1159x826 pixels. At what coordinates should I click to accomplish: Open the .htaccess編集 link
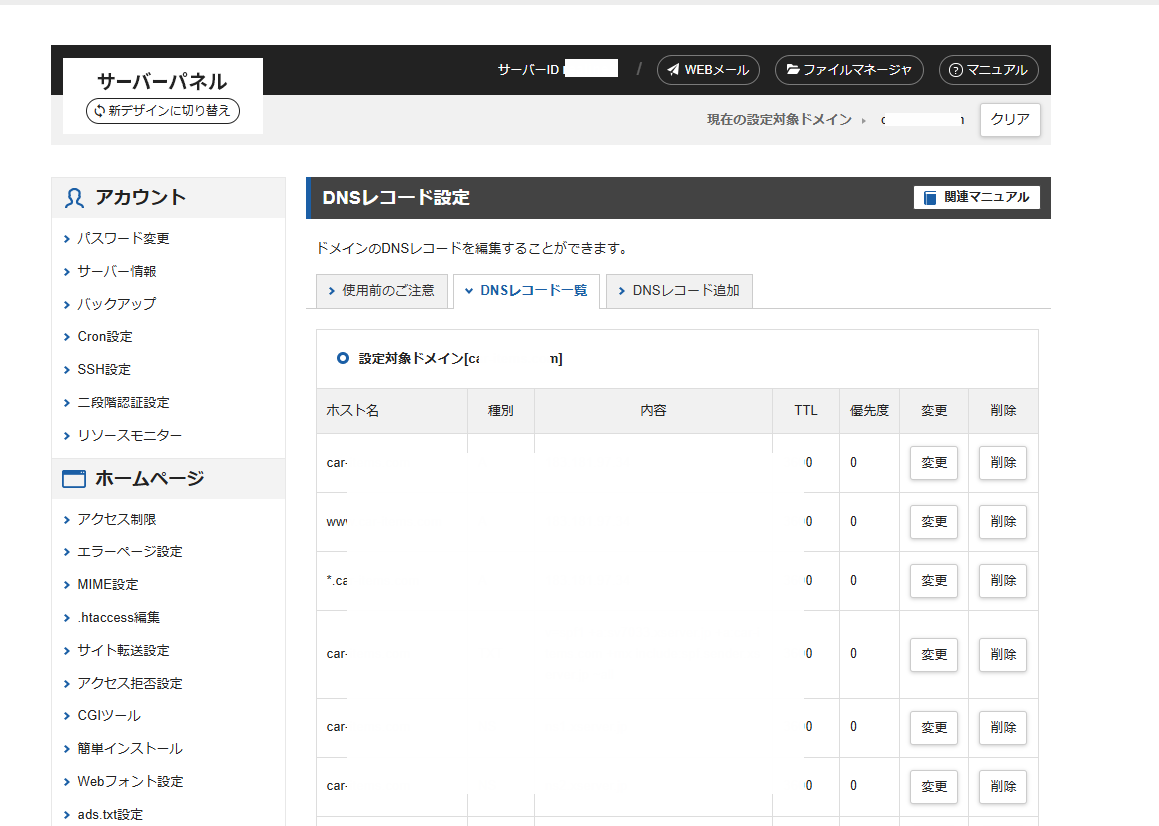pyautogui.click(x=118, y=618)
